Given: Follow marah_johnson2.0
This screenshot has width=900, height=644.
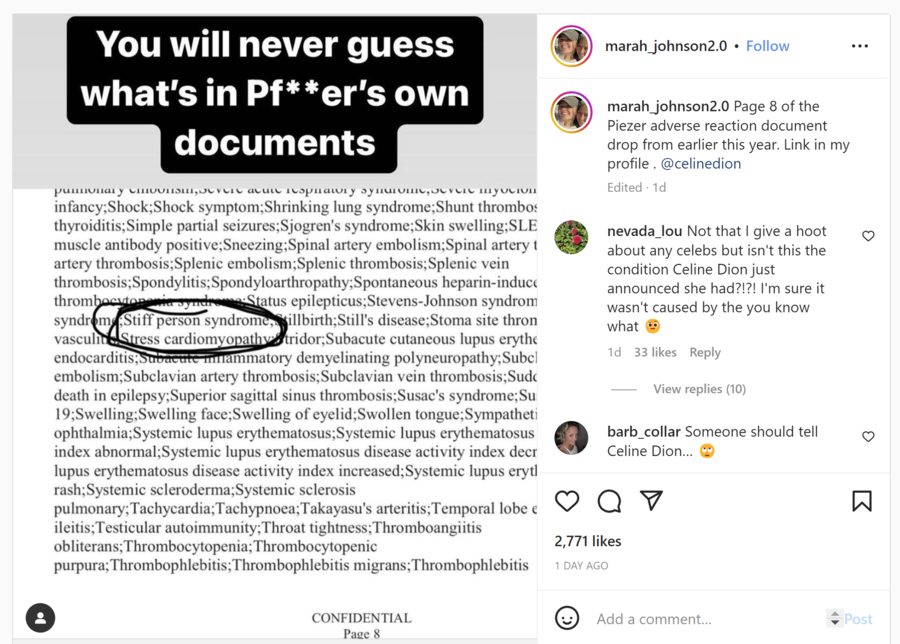Looking at the screenshot, I should click(x=767, y=46).
